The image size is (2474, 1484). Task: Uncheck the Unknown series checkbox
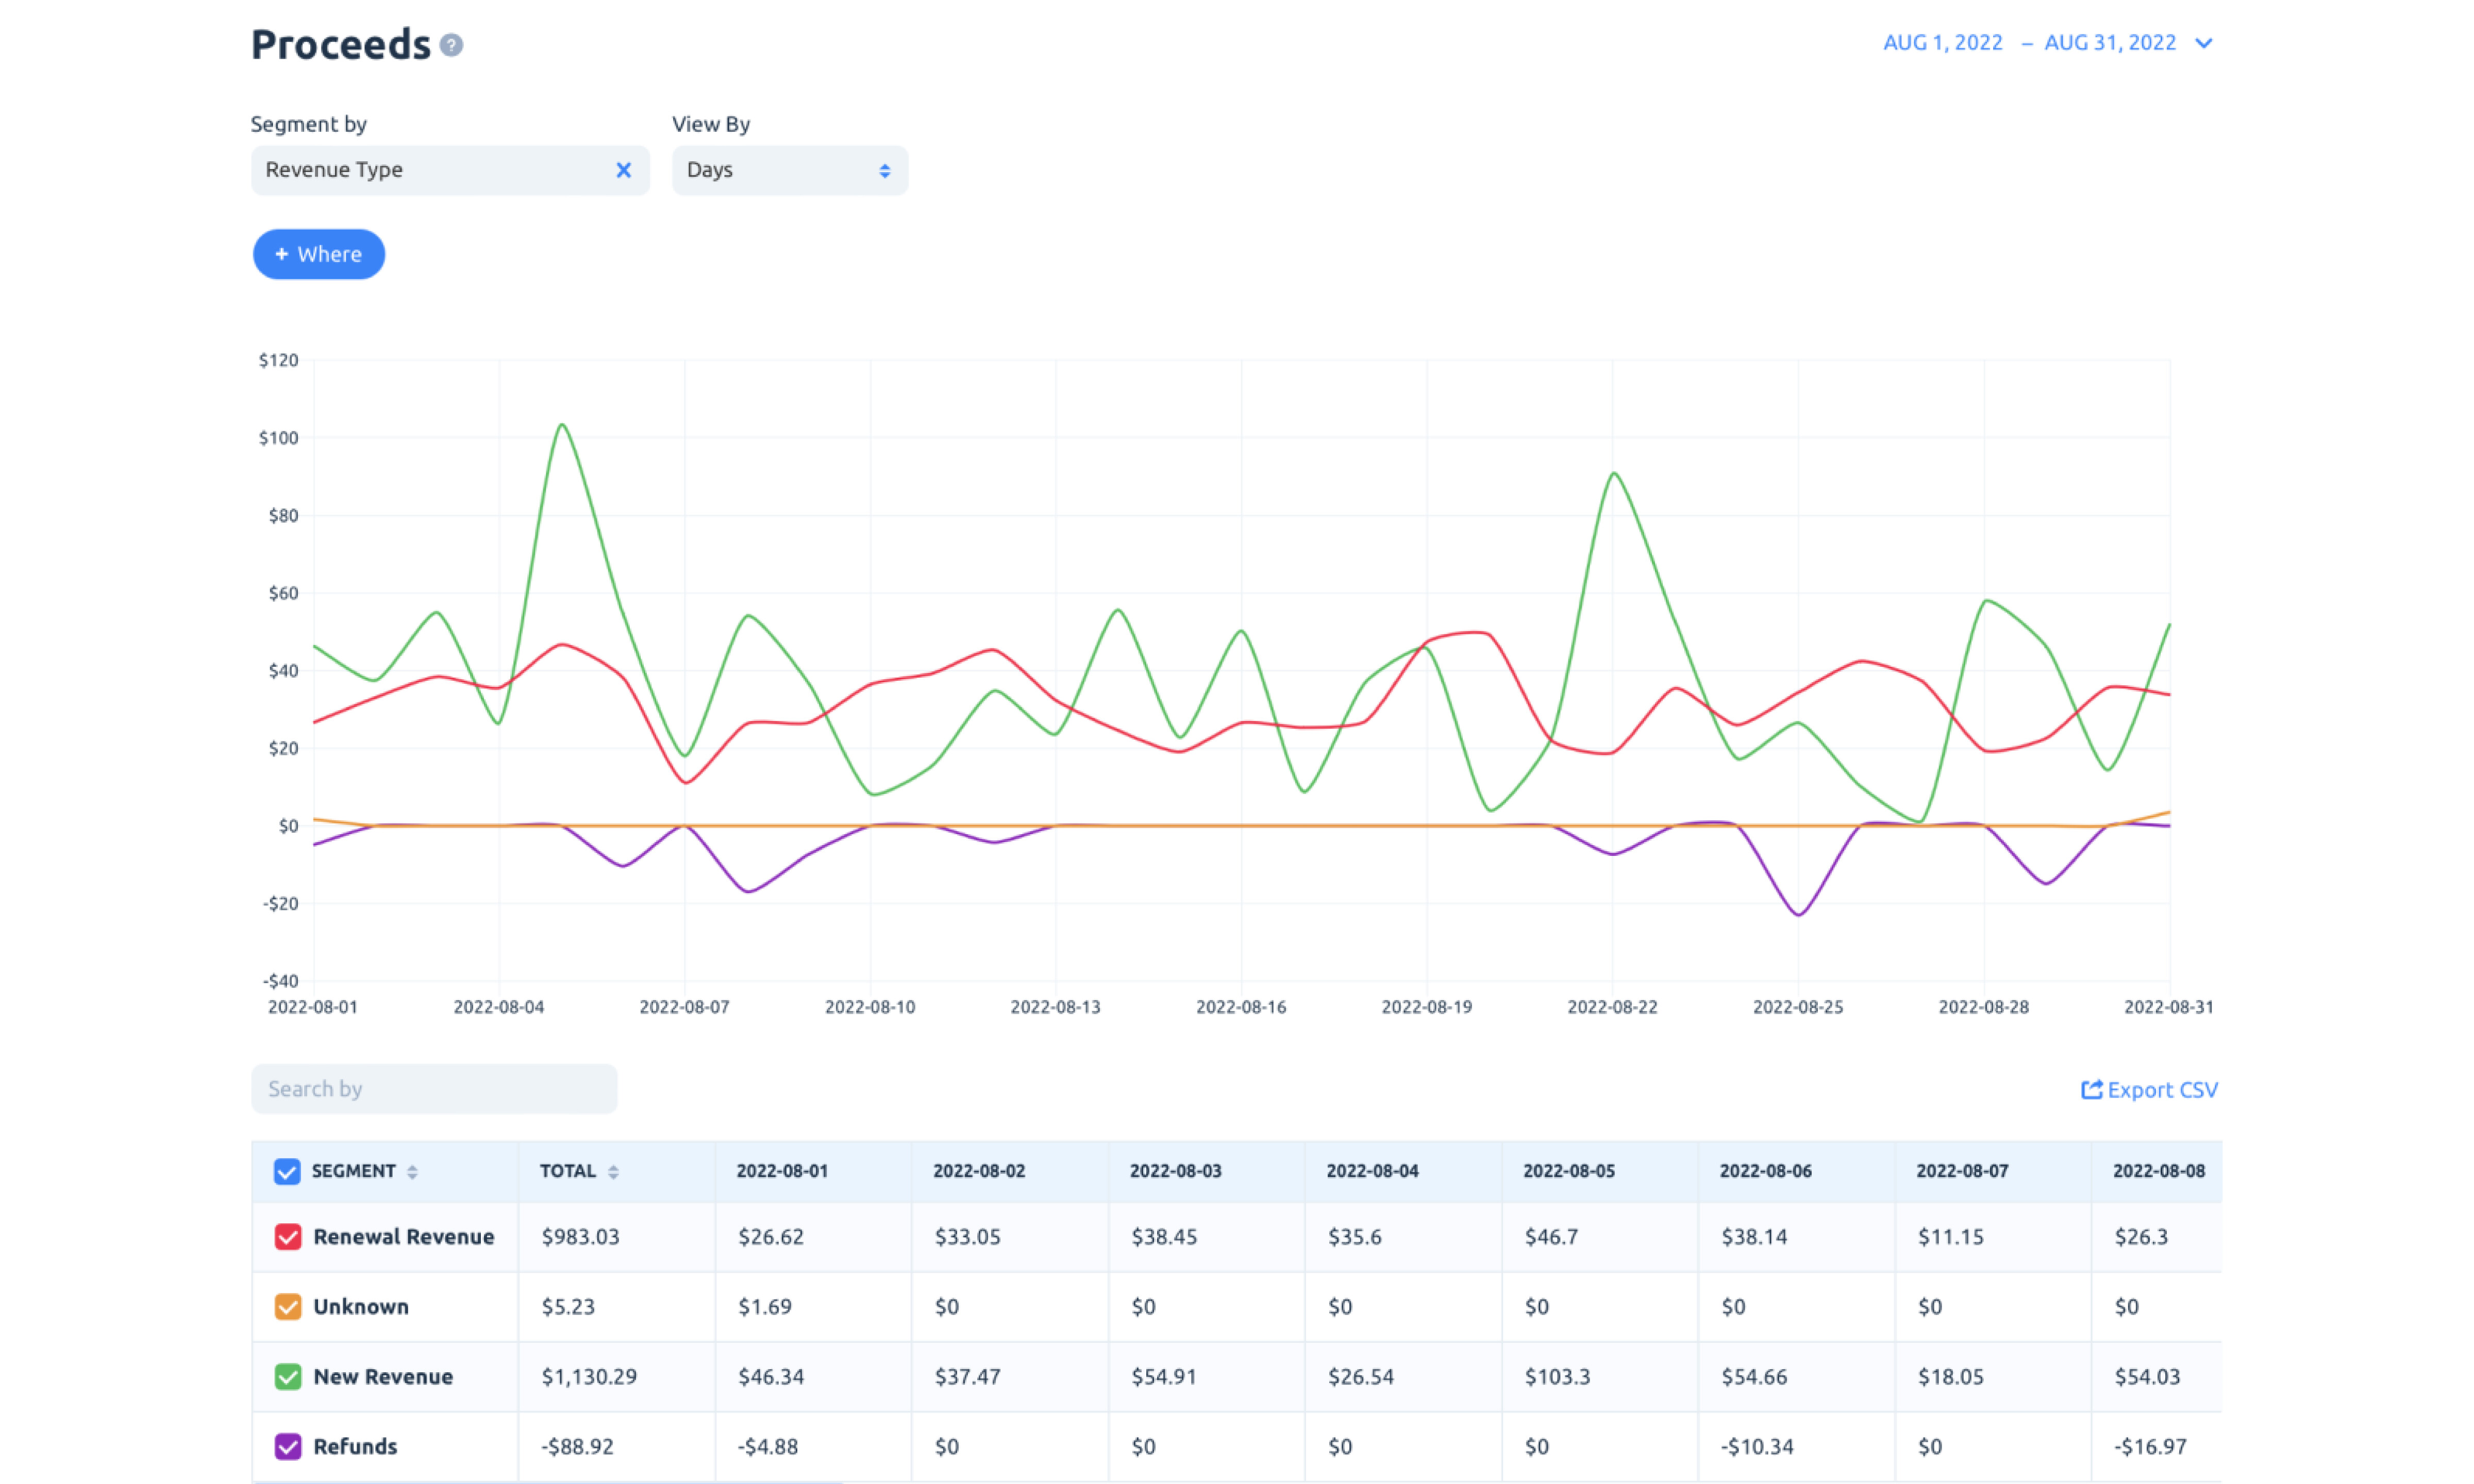point(288,1307)
